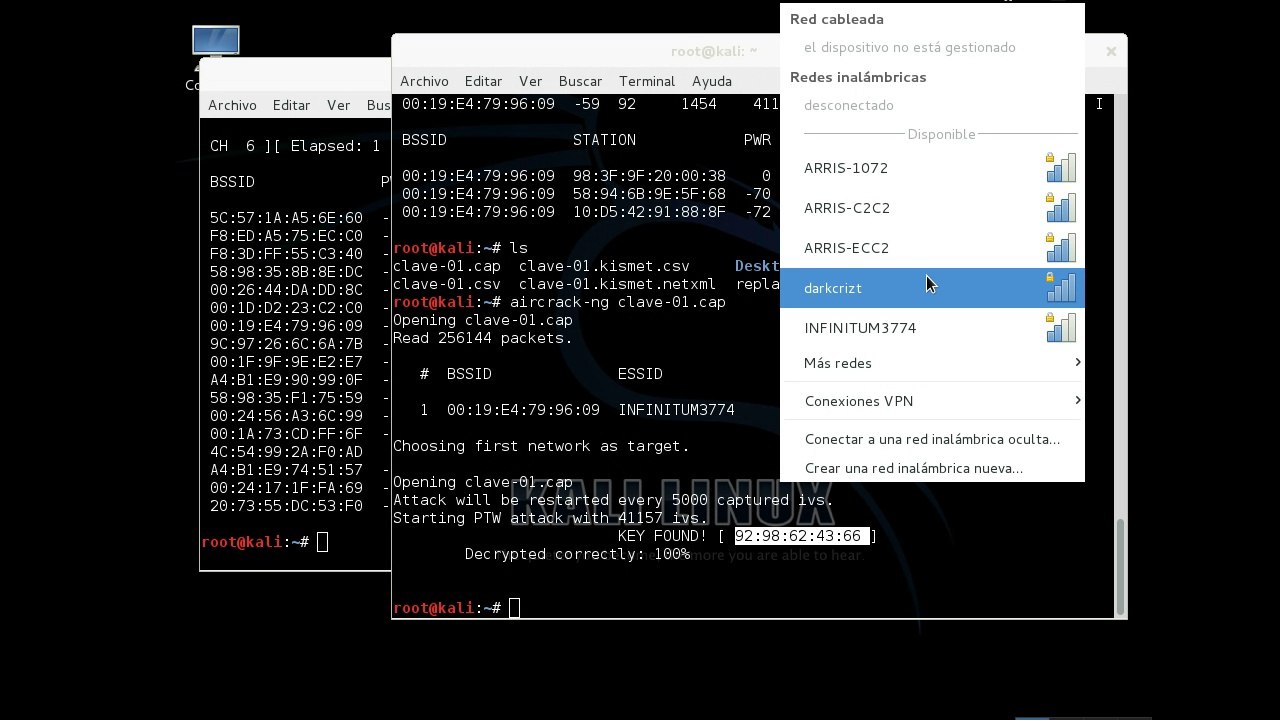The image size is (1280, 720).
Task: Connect to INFINITUM3774 wireless network
Action: click(x=932, y=328)
